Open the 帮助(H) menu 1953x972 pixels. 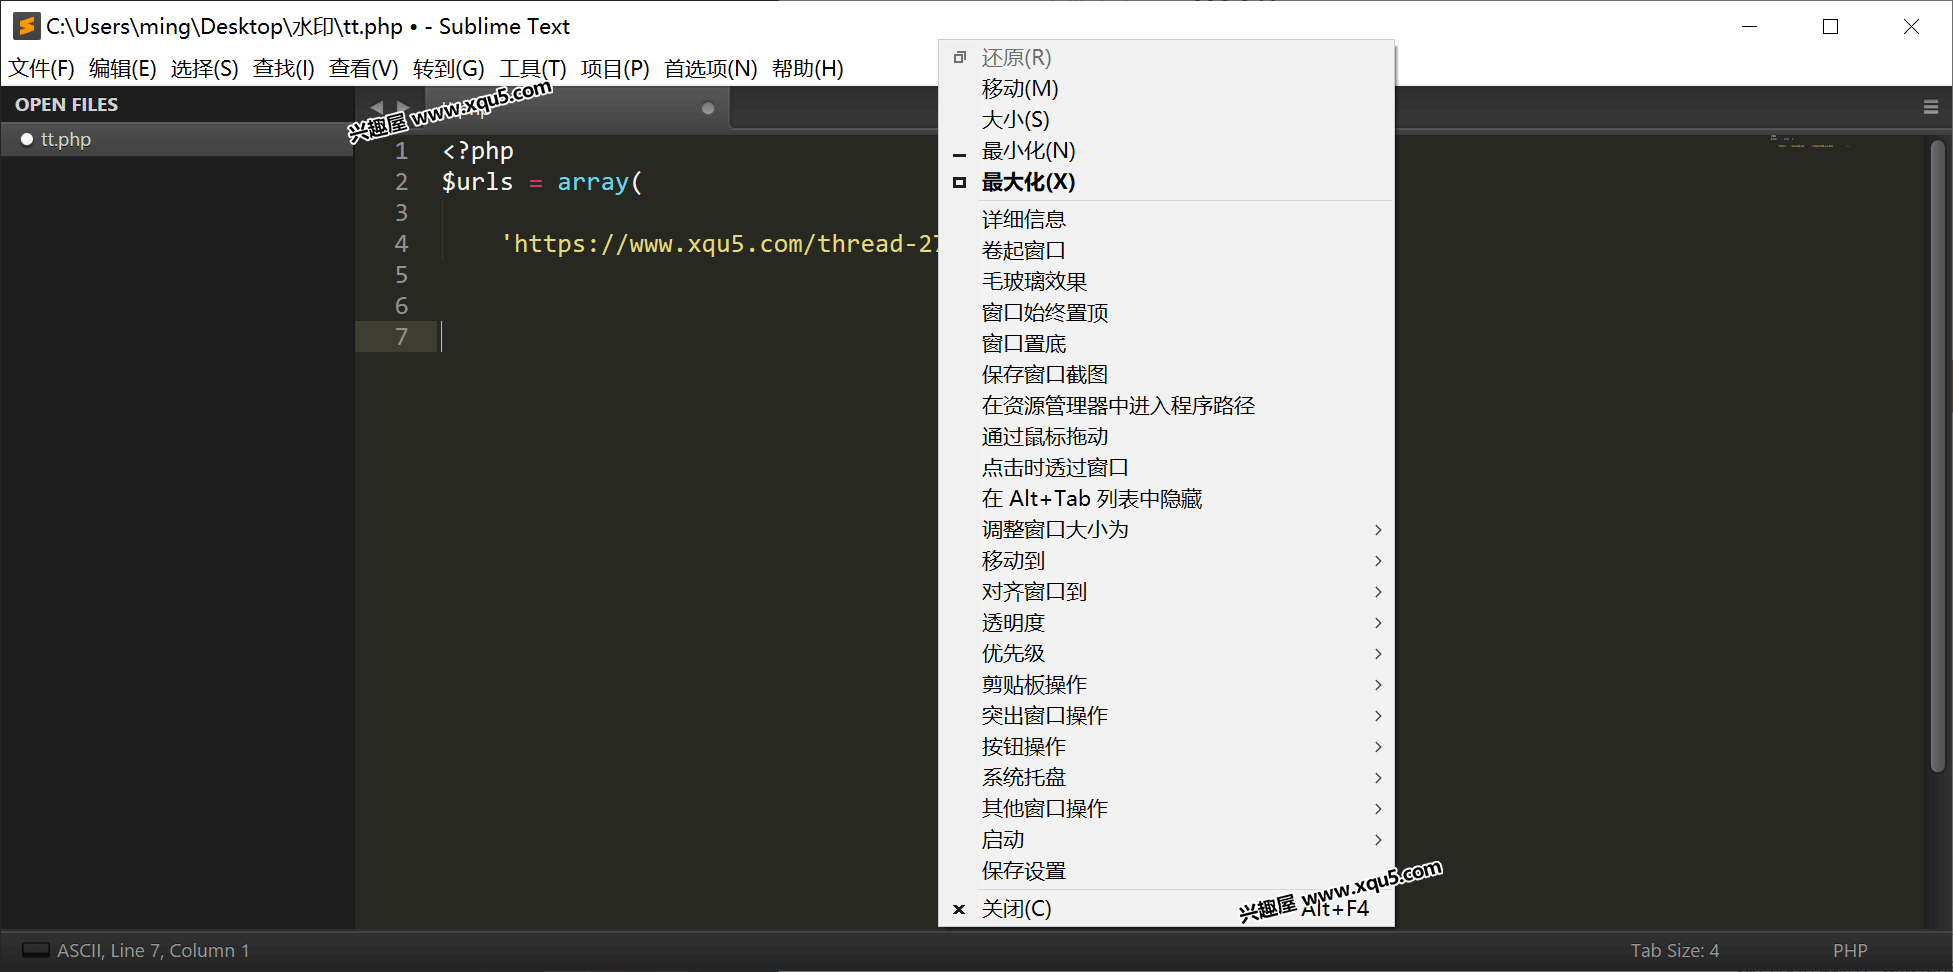click(808, 68)
